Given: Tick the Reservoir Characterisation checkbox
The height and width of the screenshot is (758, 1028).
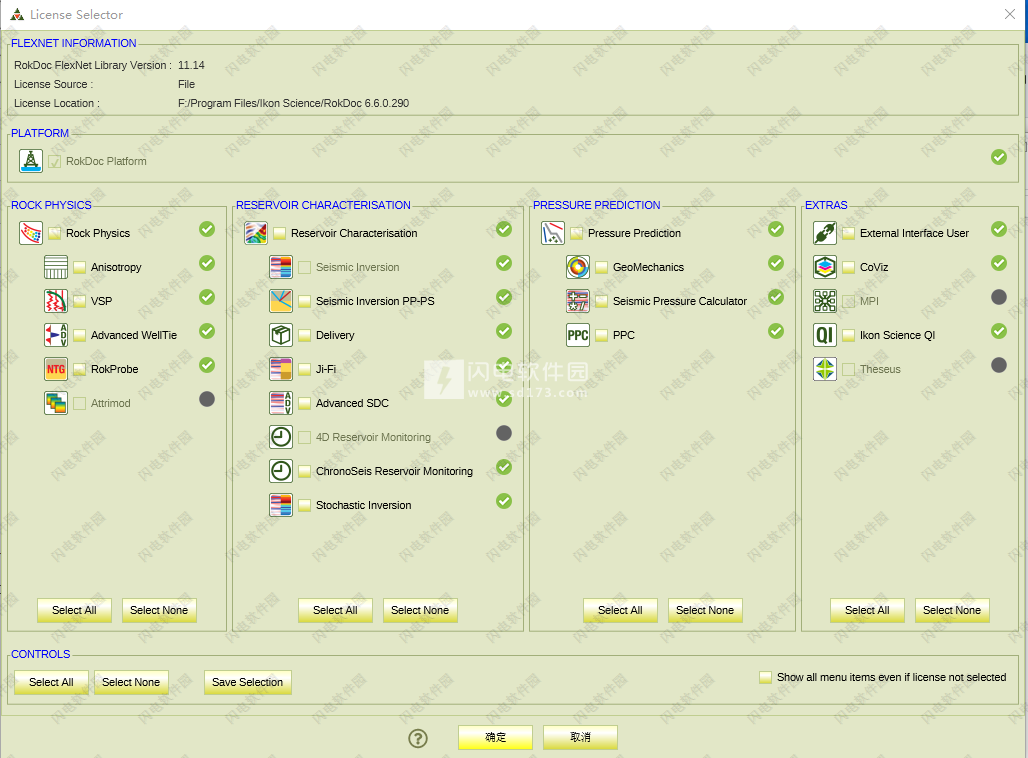Looking at the screenshot, I should (x=279, y=233).
